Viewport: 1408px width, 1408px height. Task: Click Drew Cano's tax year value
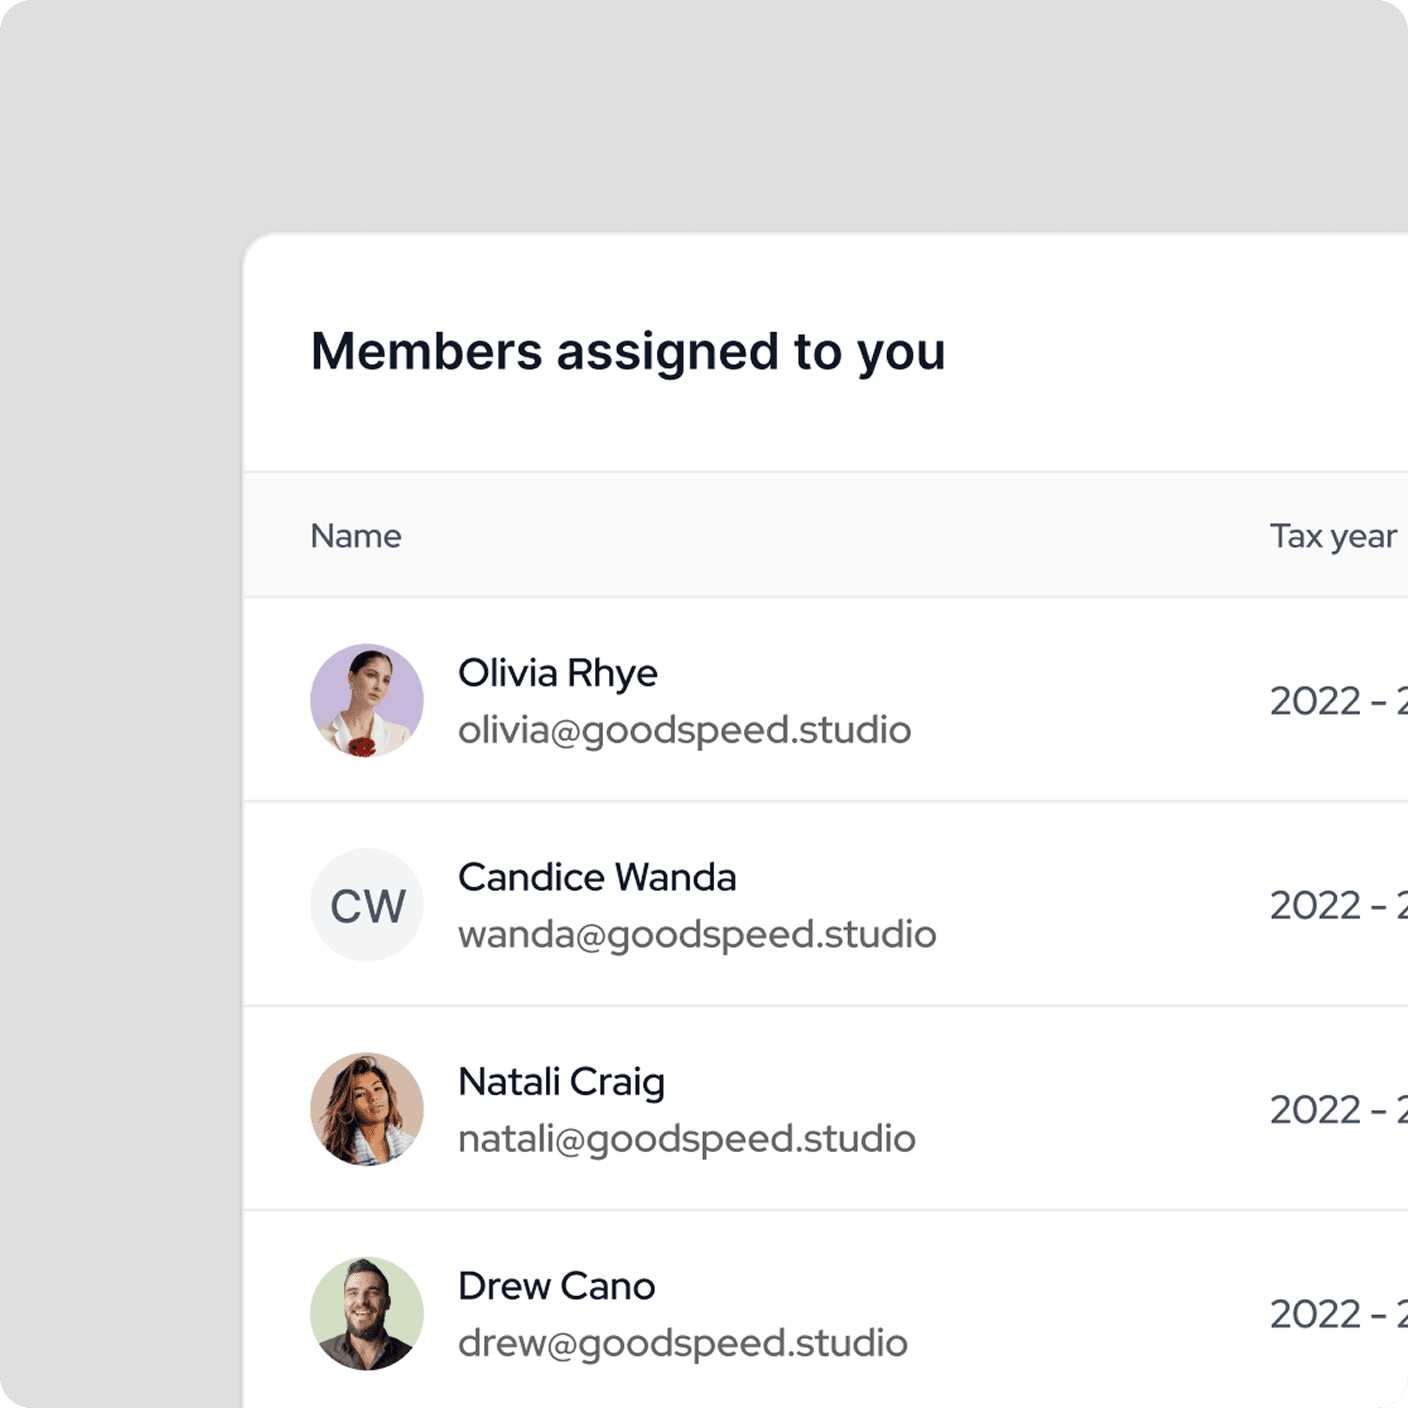point(1336,1314)
